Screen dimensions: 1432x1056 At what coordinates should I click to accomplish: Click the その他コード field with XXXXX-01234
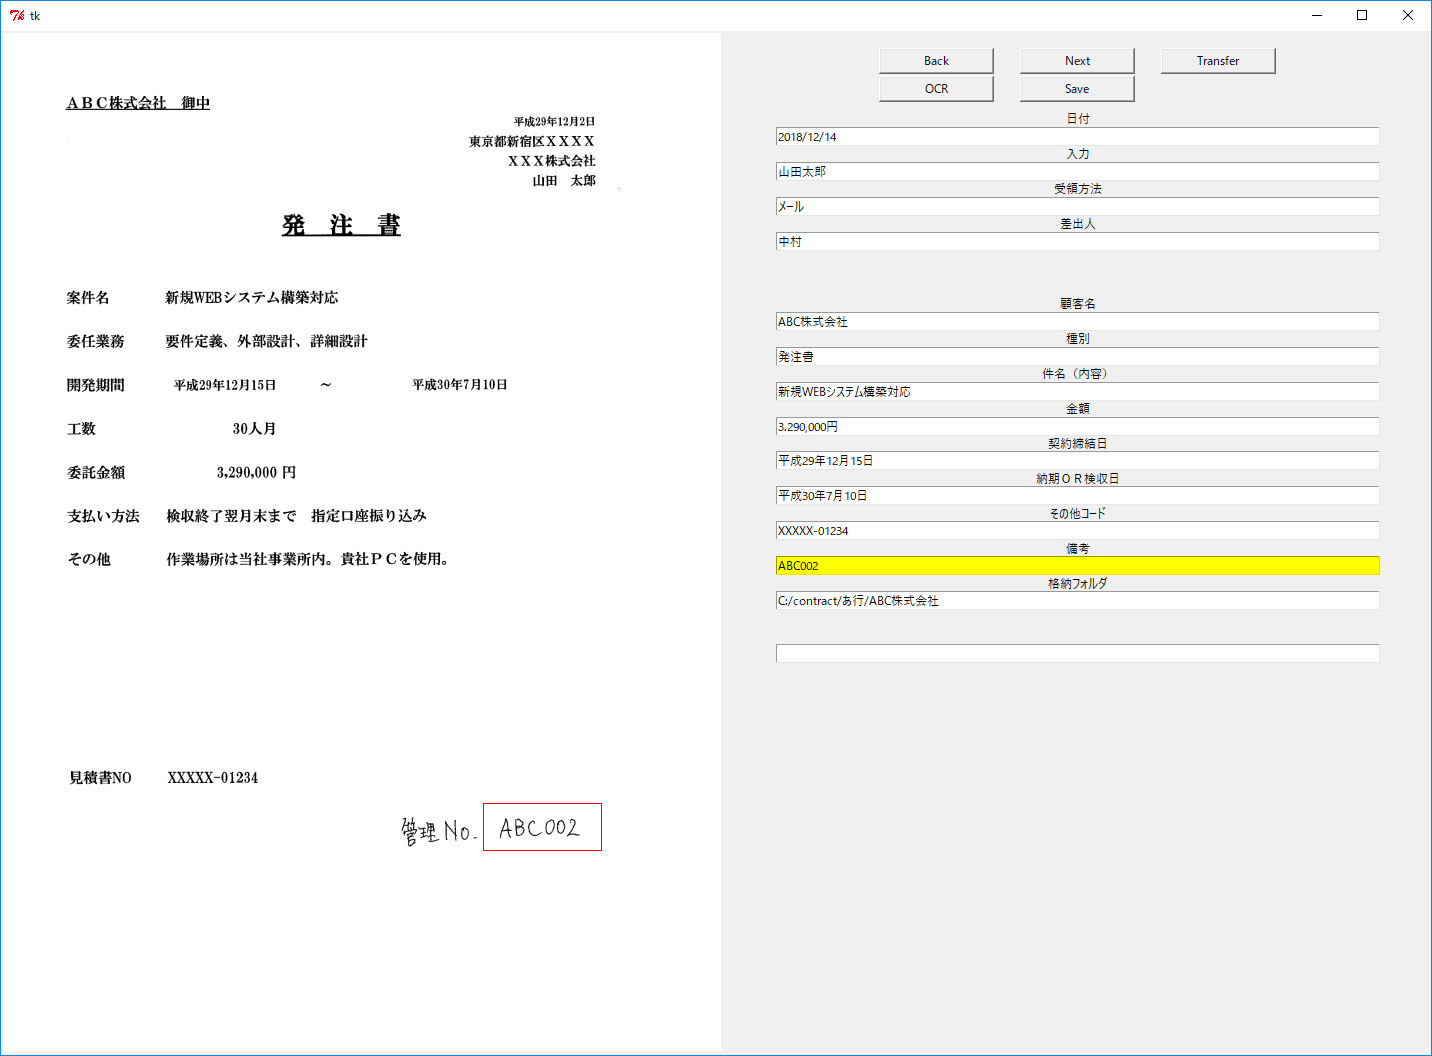1077,531
